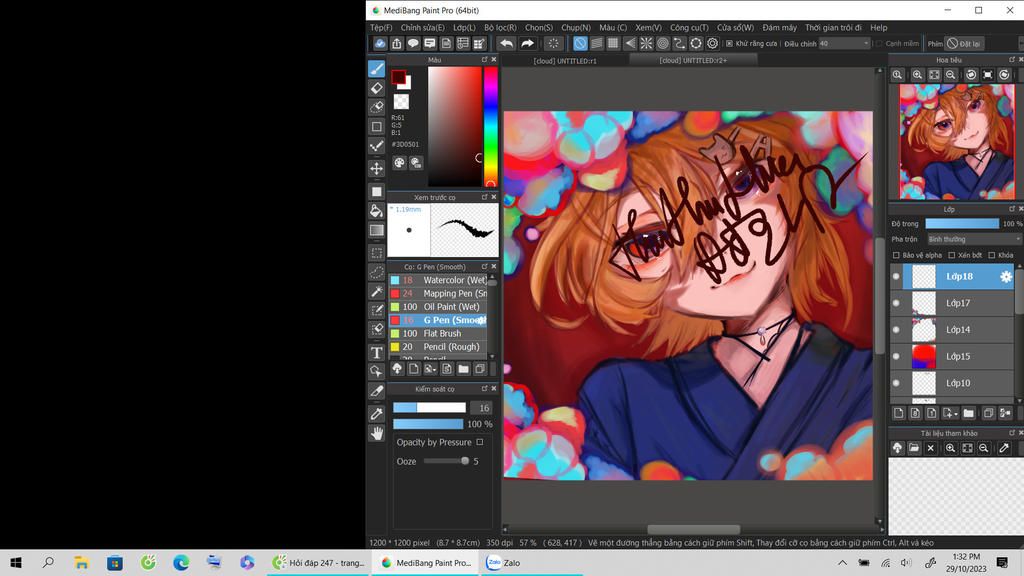Check Bảo vệ alpha option
This screenshot has height=576, width=1024.
(x=896, y=255)
